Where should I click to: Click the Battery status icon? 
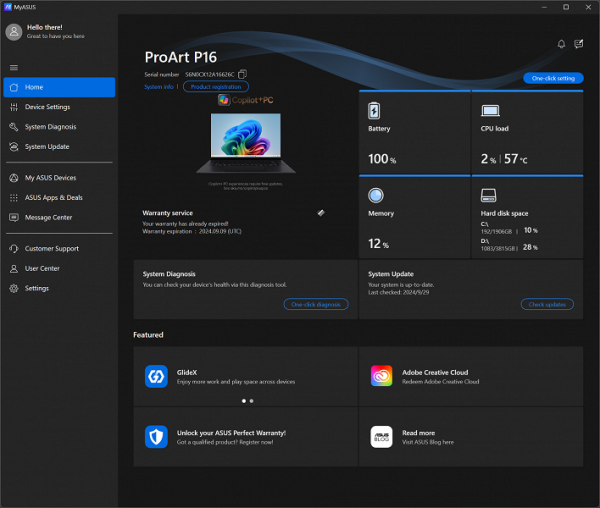pyautogui.click(x=376, y=111)
